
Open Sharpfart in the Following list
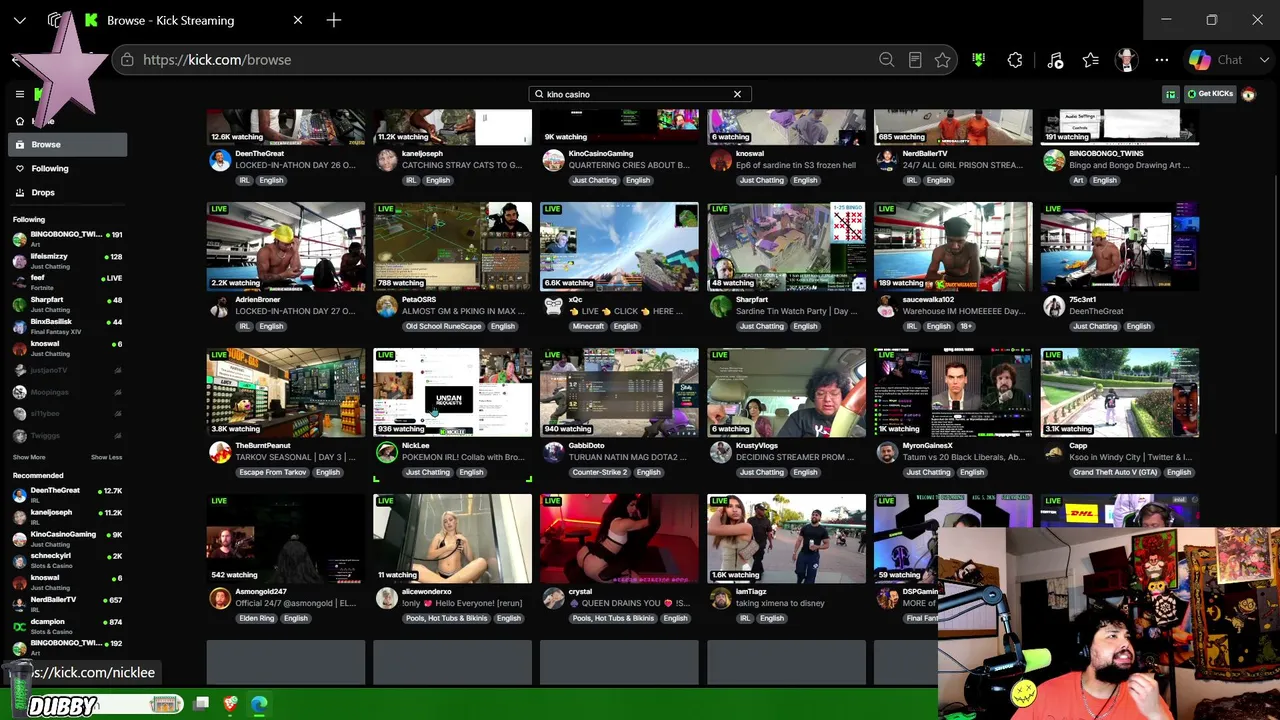67,304
